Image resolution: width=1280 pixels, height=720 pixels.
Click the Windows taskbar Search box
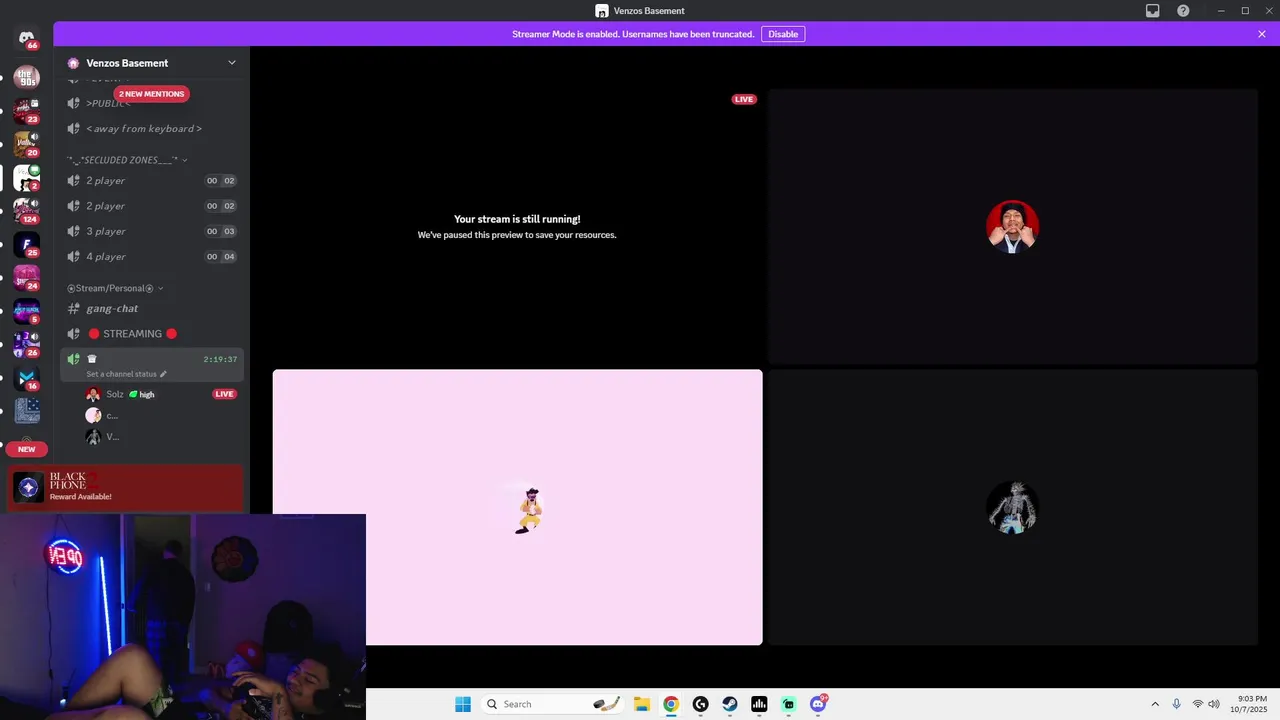(x=552, y=704)
